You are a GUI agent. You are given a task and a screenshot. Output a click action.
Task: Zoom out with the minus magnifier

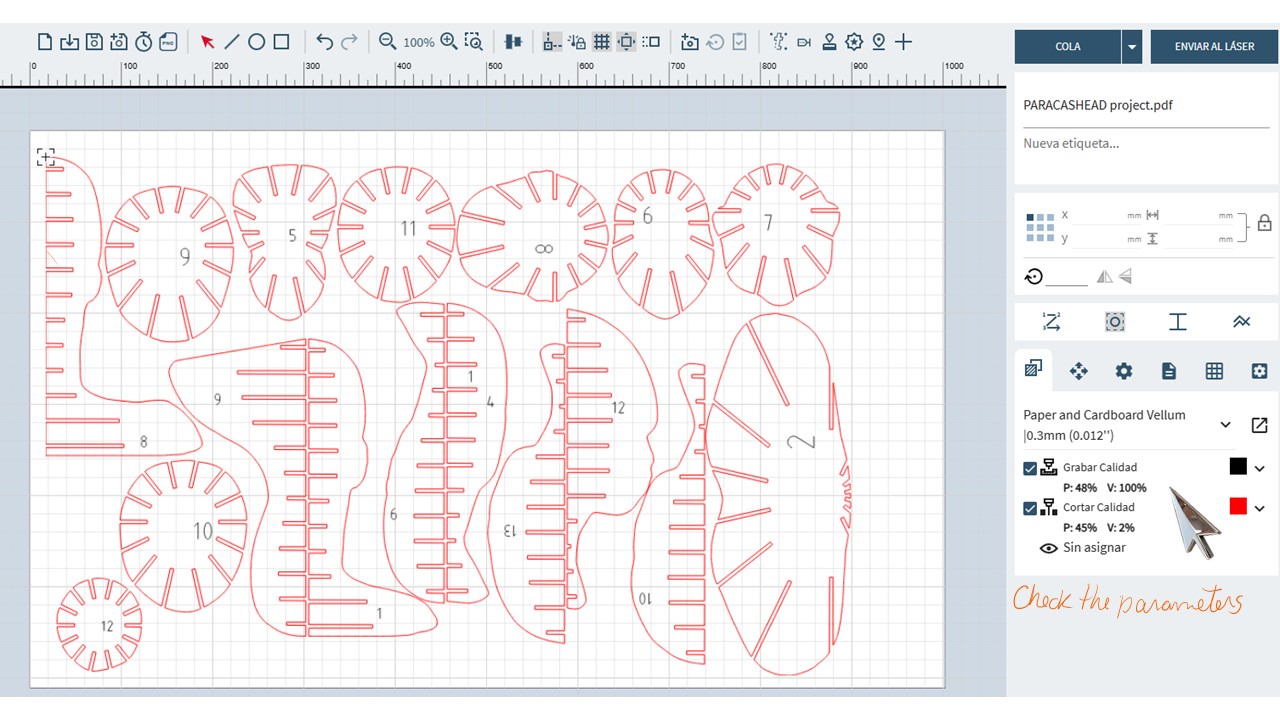click(387, 42)
